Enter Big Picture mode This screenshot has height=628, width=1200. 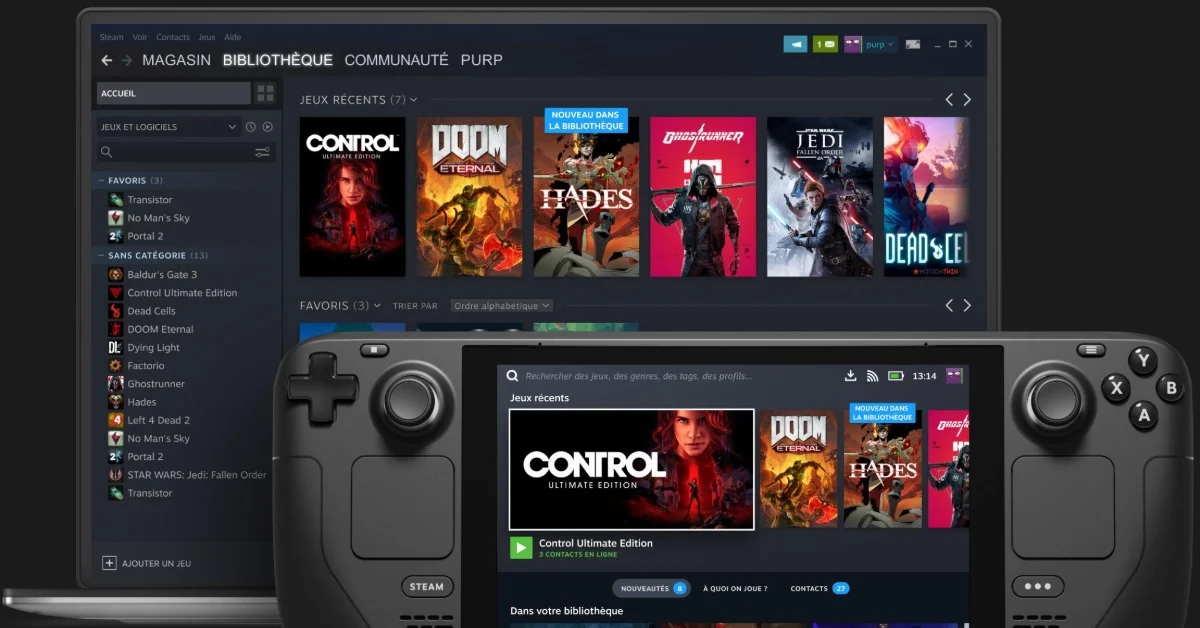tap(912, 44)
